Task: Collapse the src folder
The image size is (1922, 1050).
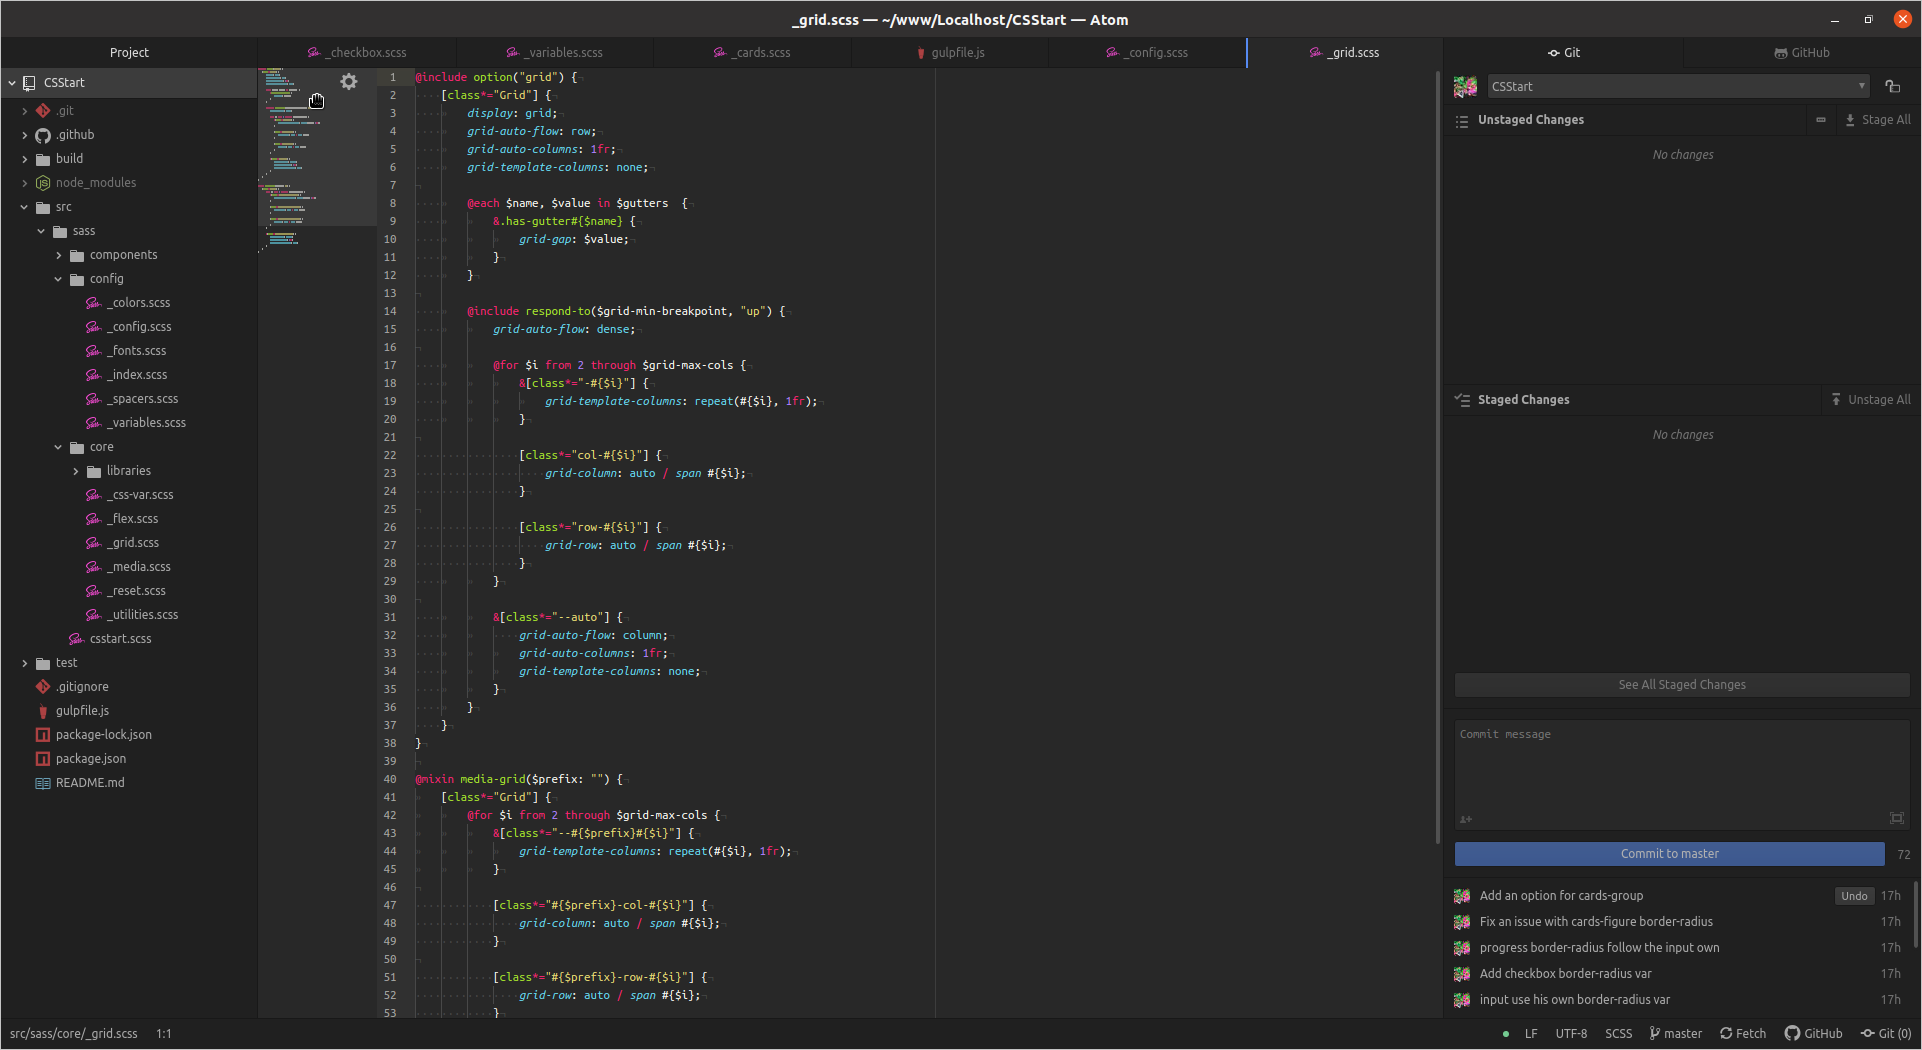Action: pyautogui.click(x=25, y=207)
